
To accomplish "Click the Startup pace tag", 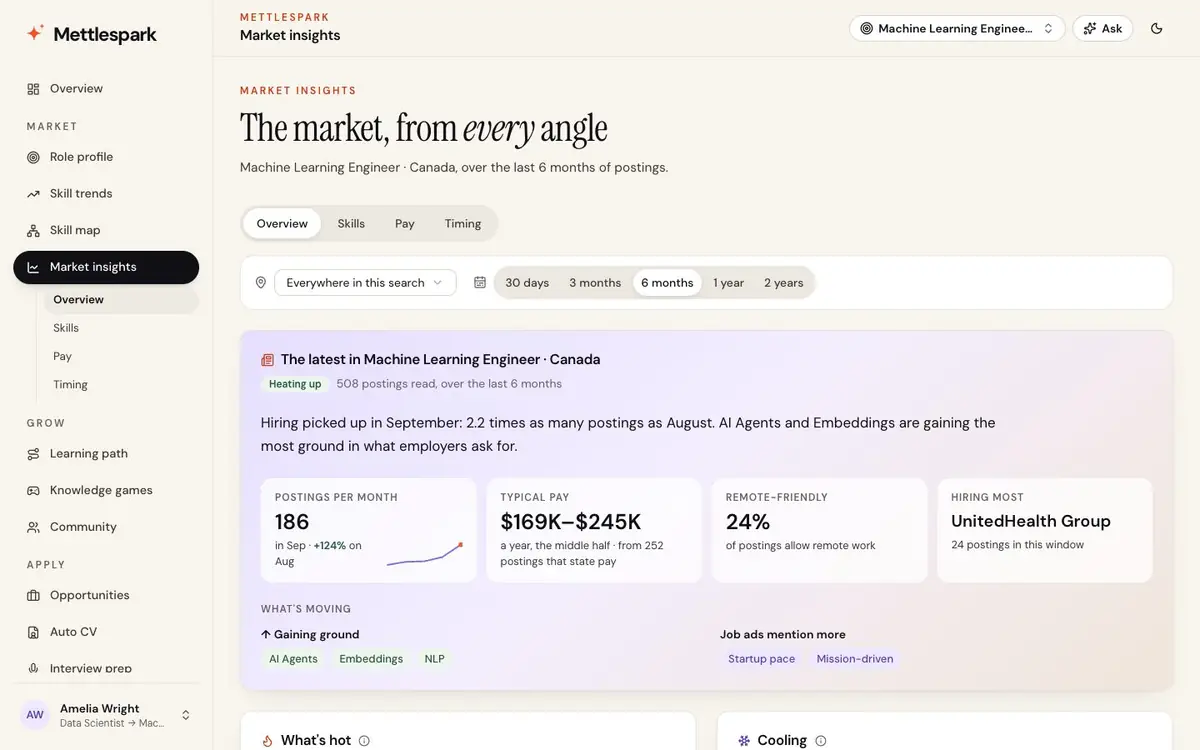I will [x=762, y=659].
